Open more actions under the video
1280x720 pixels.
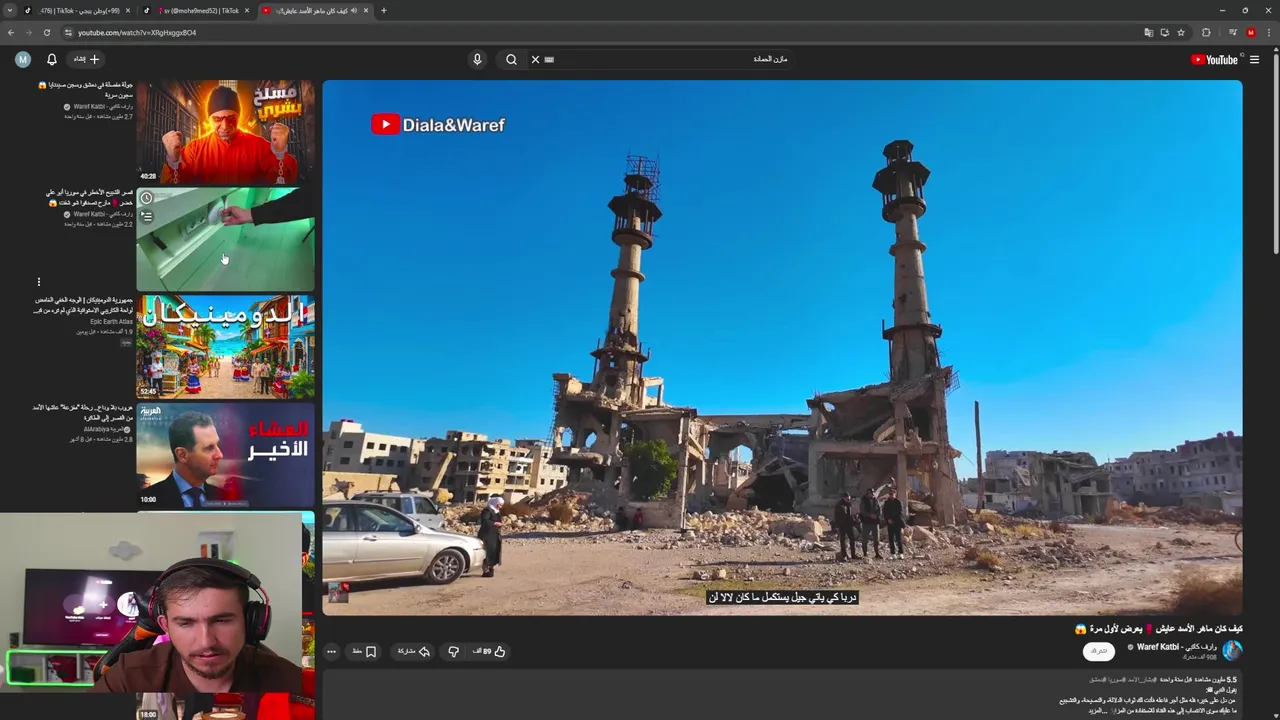(x=331, y=651)
